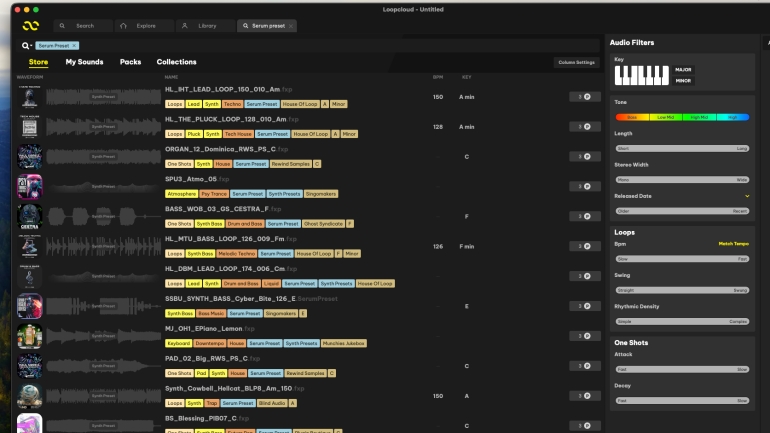Click the Loopcloud logo icon
The height and width of the screenshot is (433, 770).
tap(30, 26)
